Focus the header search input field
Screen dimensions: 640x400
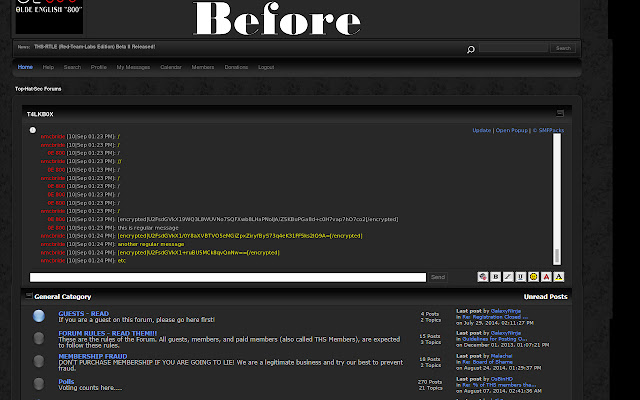(x=513, y=48)
